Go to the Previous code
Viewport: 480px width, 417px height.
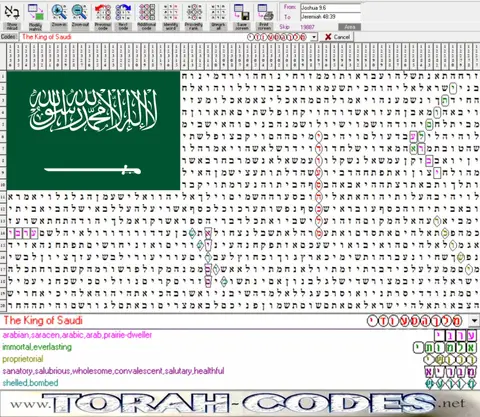pyautogui.click(x=103, y=16)
